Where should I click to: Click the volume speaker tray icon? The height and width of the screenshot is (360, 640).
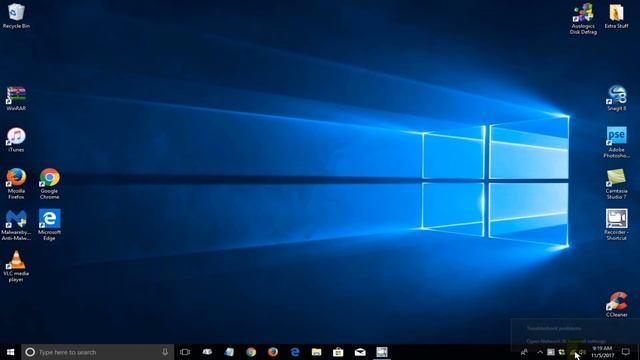(583, 352)
